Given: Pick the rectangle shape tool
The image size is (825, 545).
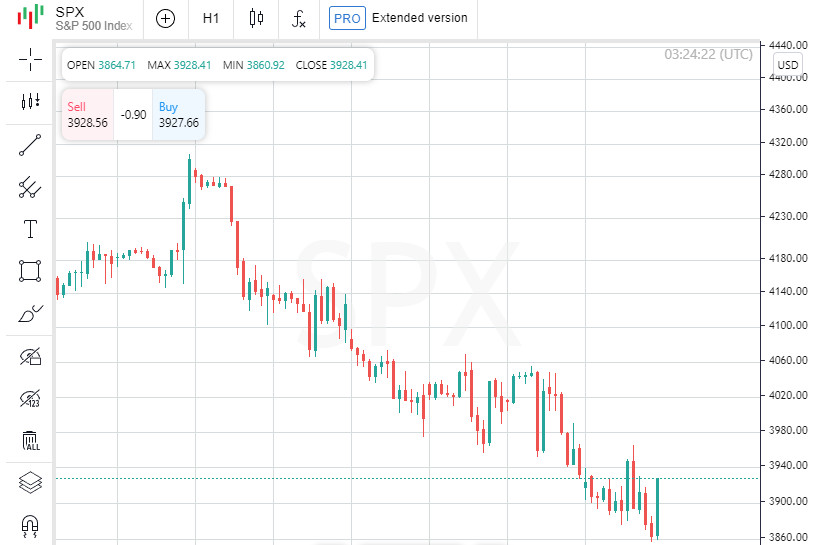Looking at the screenshot, I should tap(30, 271).
